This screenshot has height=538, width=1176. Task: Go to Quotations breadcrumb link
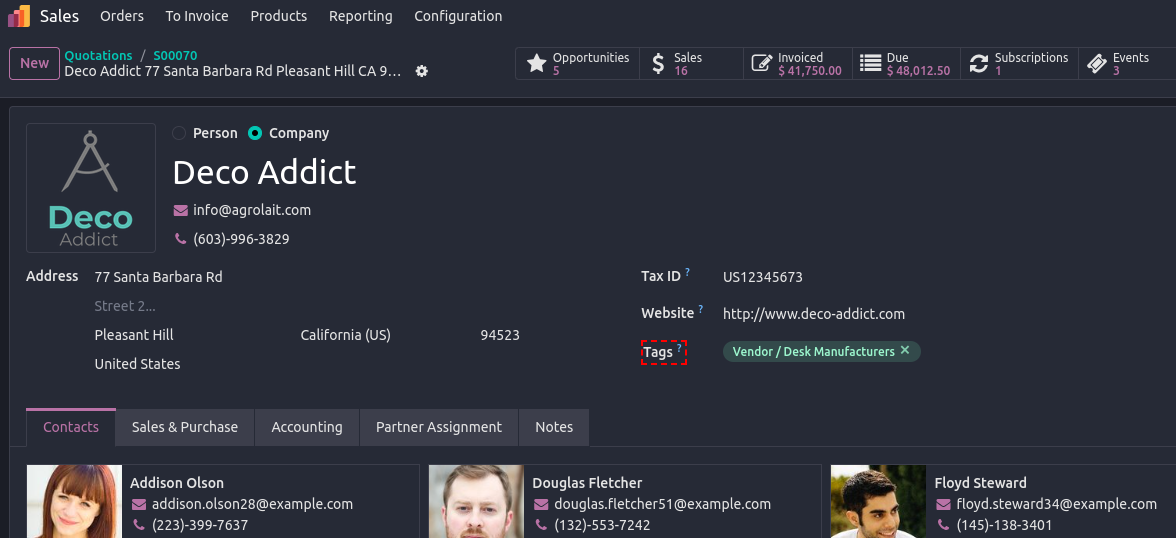(x=98, y=56)
